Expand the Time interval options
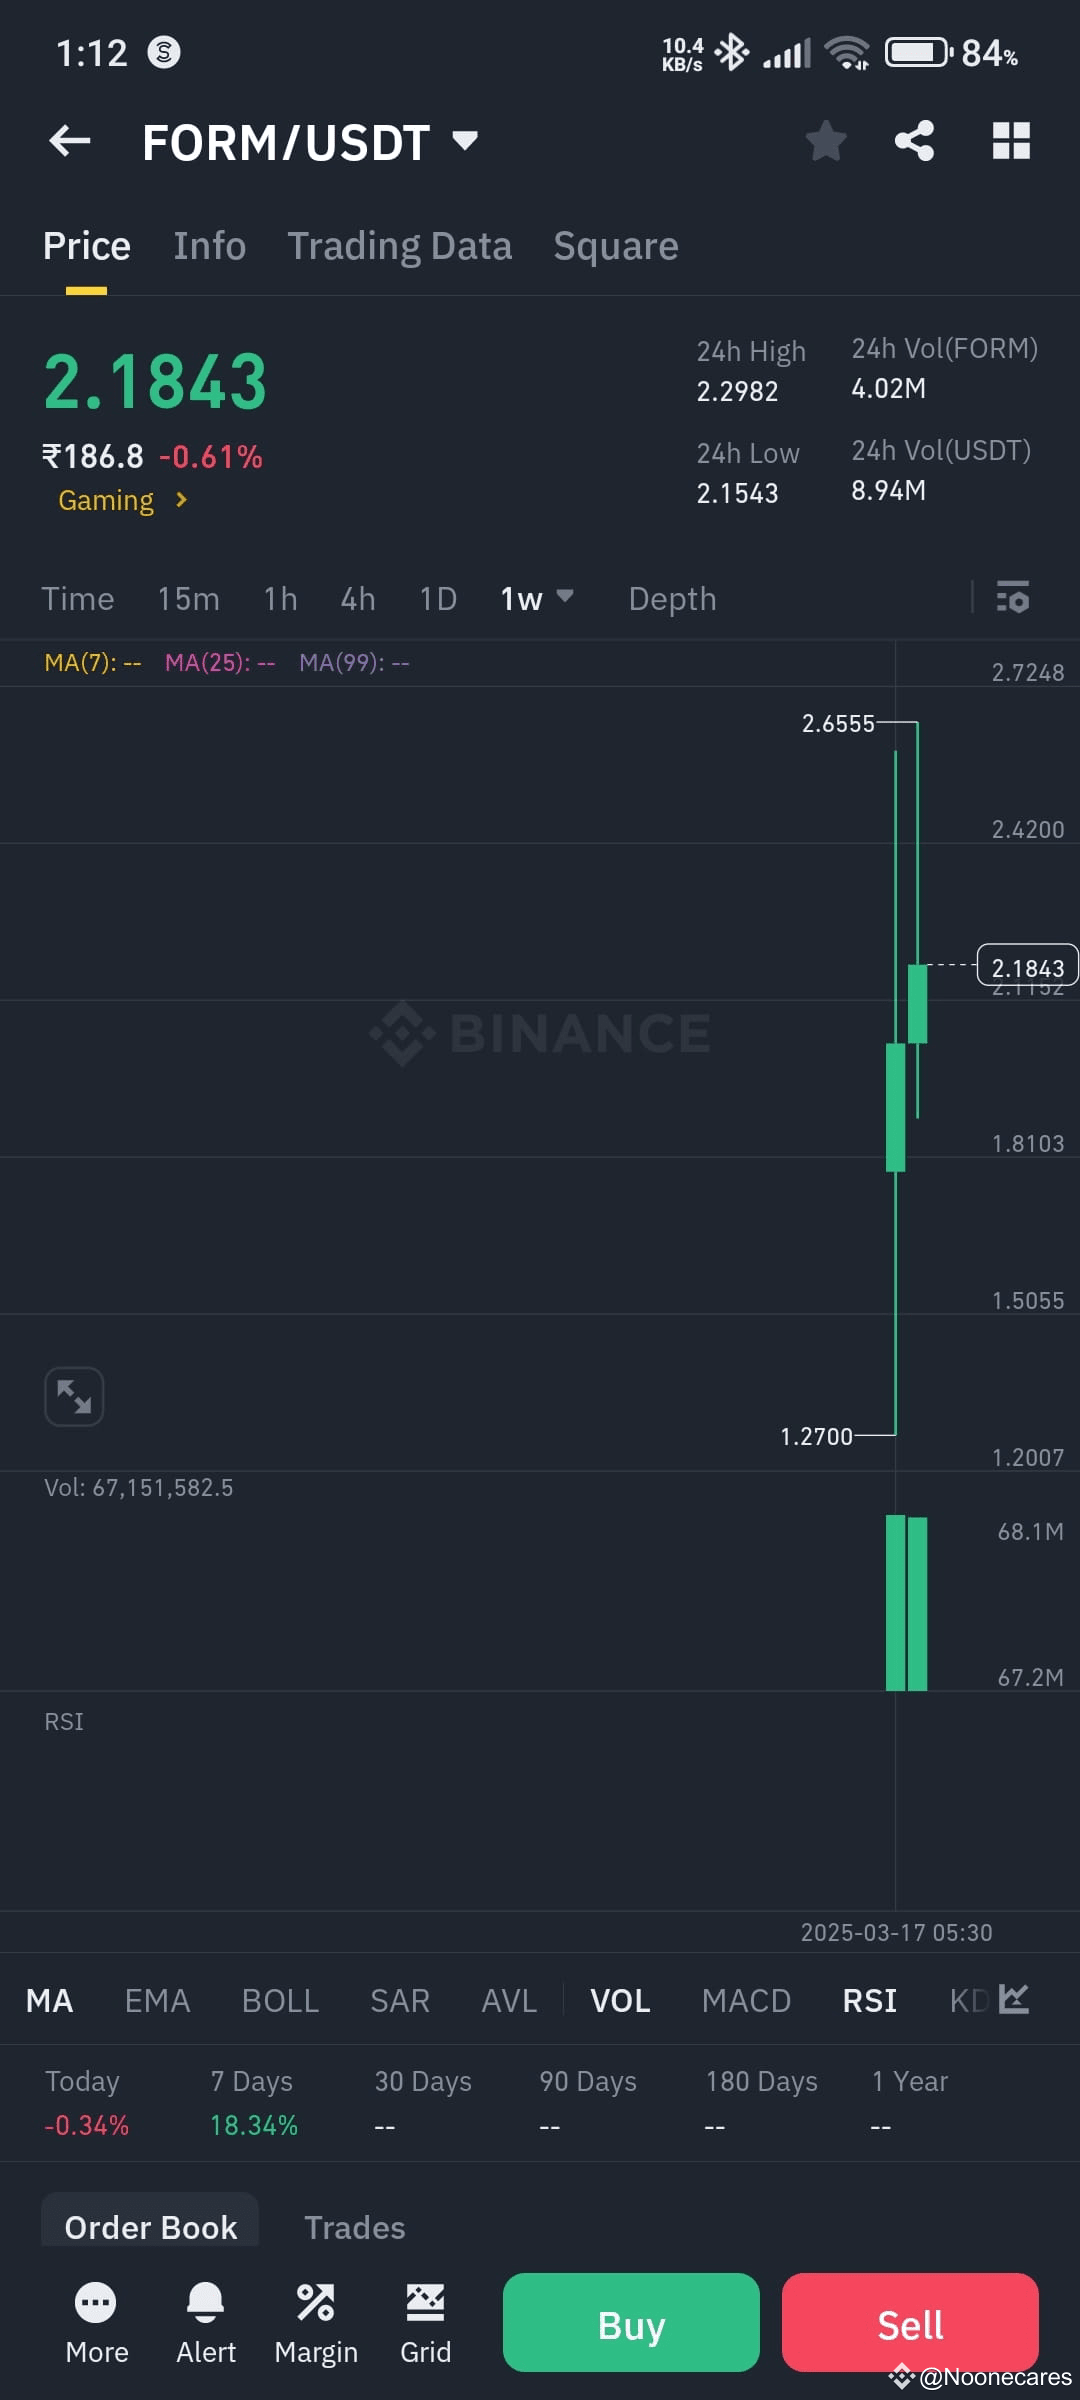This screenshot has width=1080, height=2400. click(x=78, y=598)
